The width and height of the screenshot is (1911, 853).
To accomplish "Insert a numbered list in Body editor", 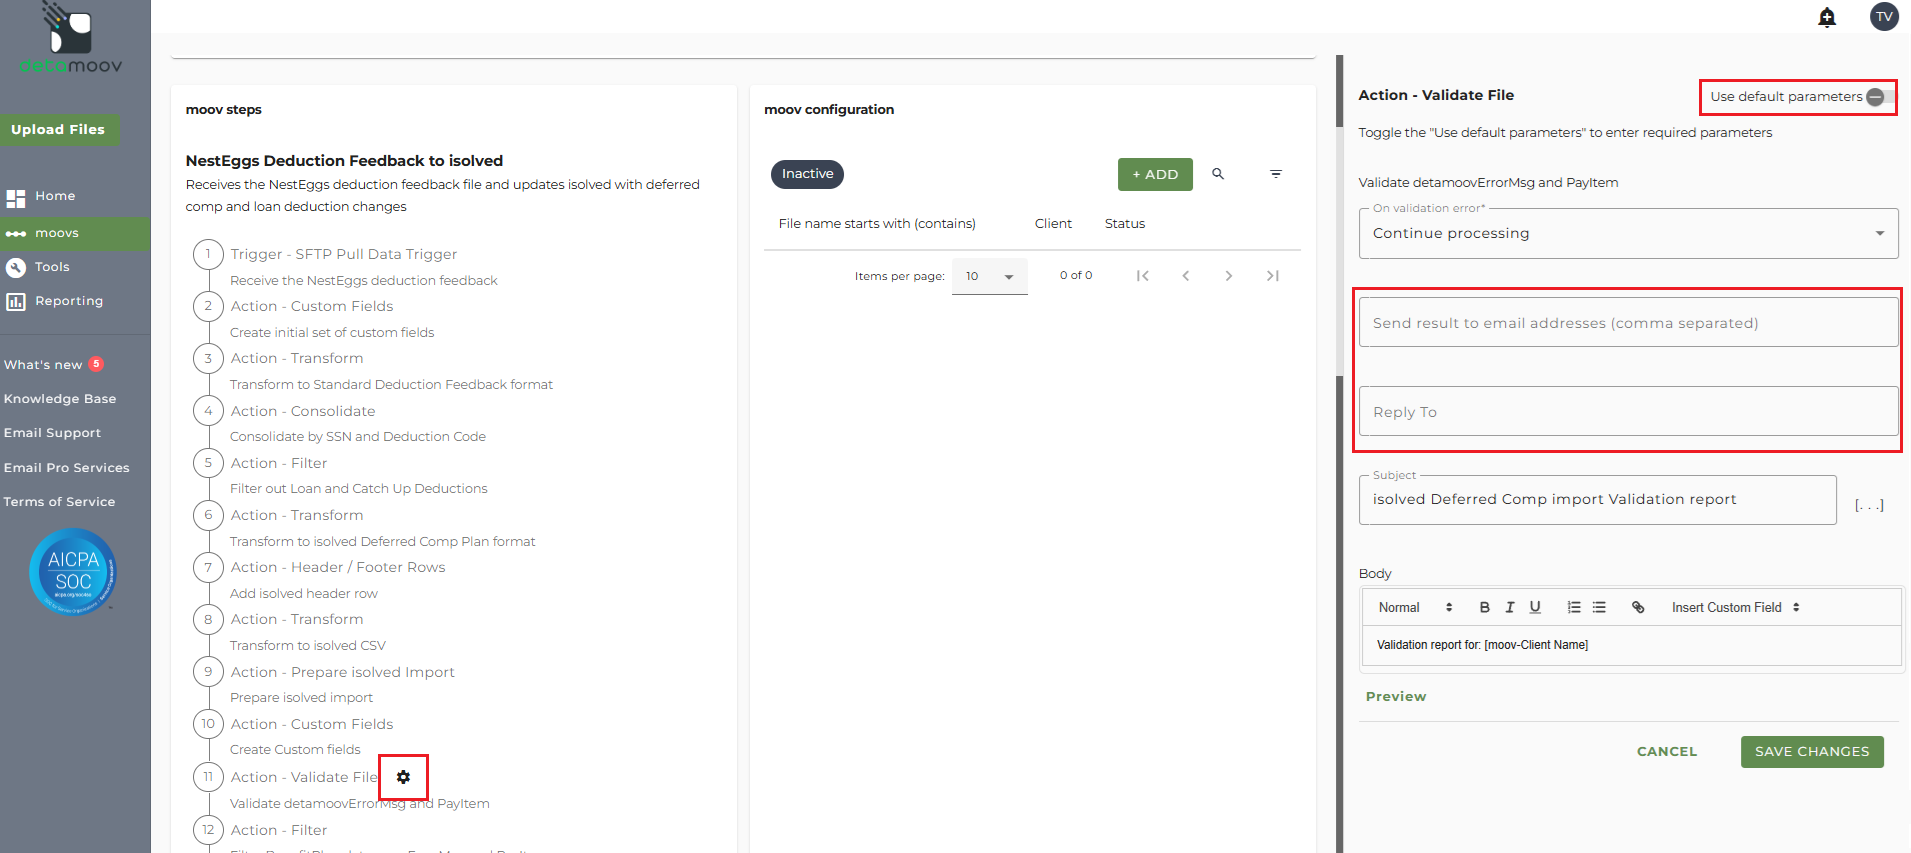I will coord(1574,607).
